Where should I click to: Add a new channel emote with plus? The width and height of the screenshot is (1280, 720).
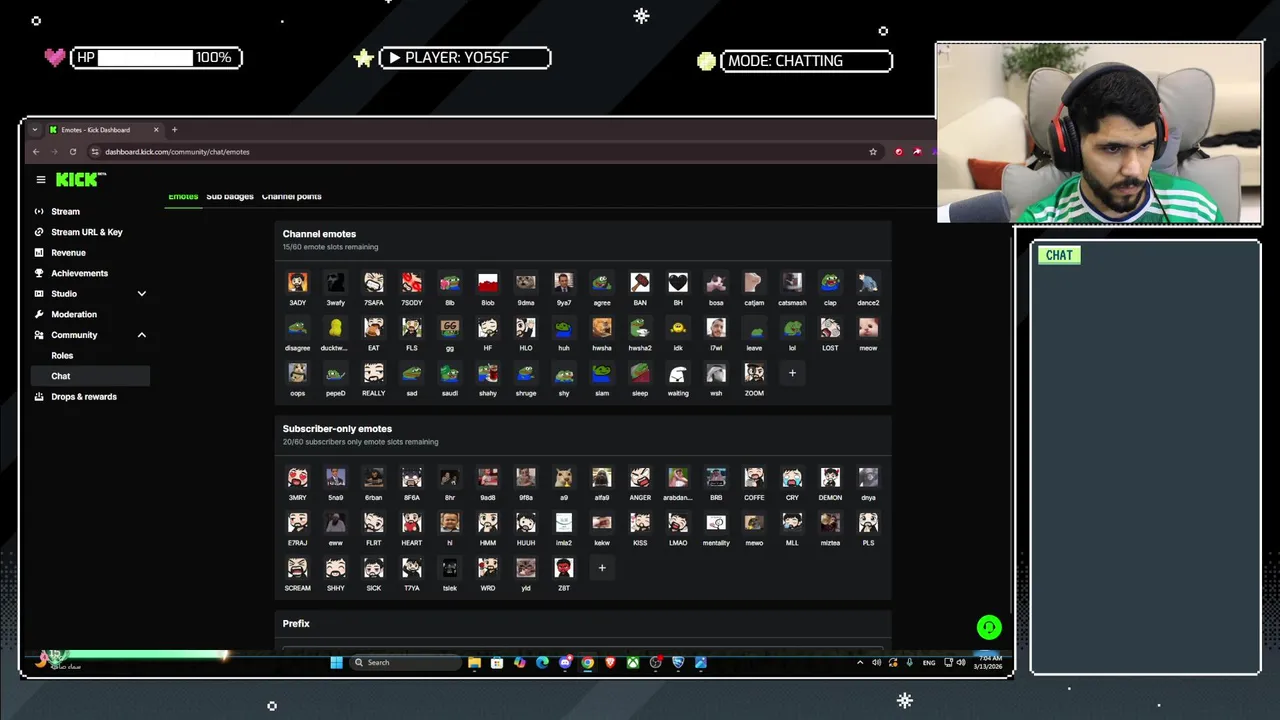tap(792, 373)
